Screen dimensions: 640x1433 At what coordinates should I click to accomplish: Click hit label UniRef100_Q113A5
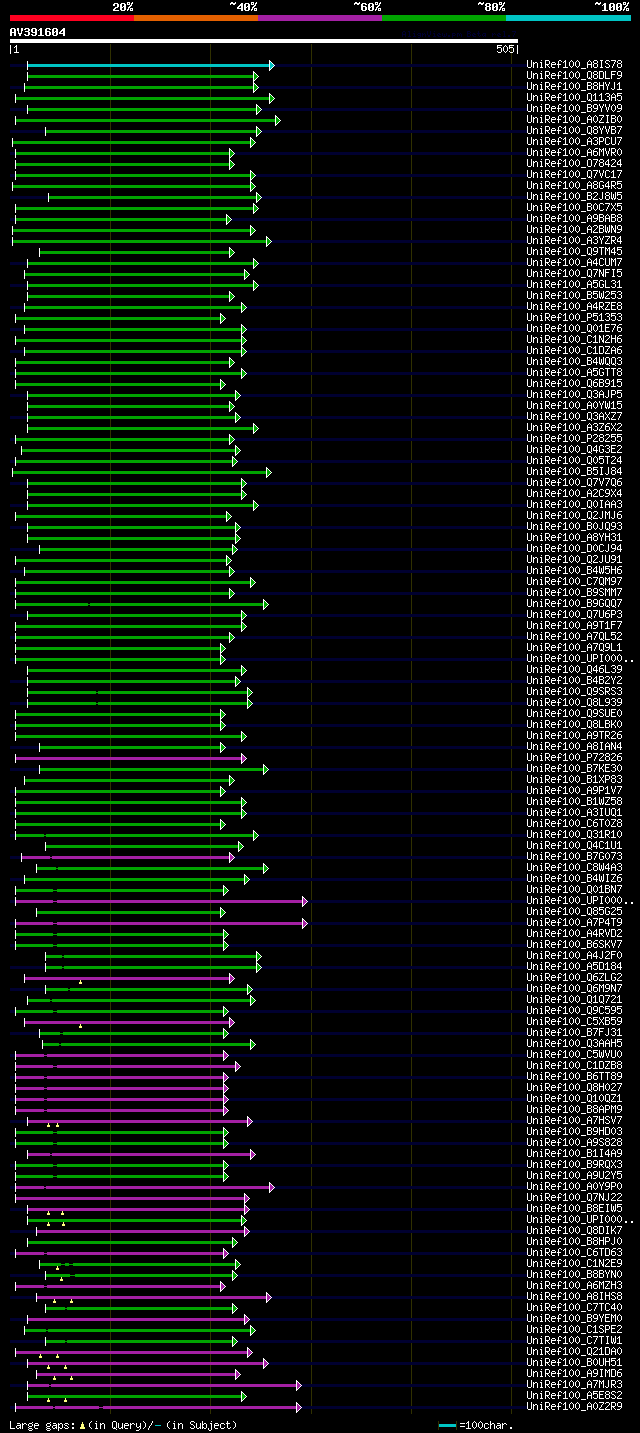574,98
